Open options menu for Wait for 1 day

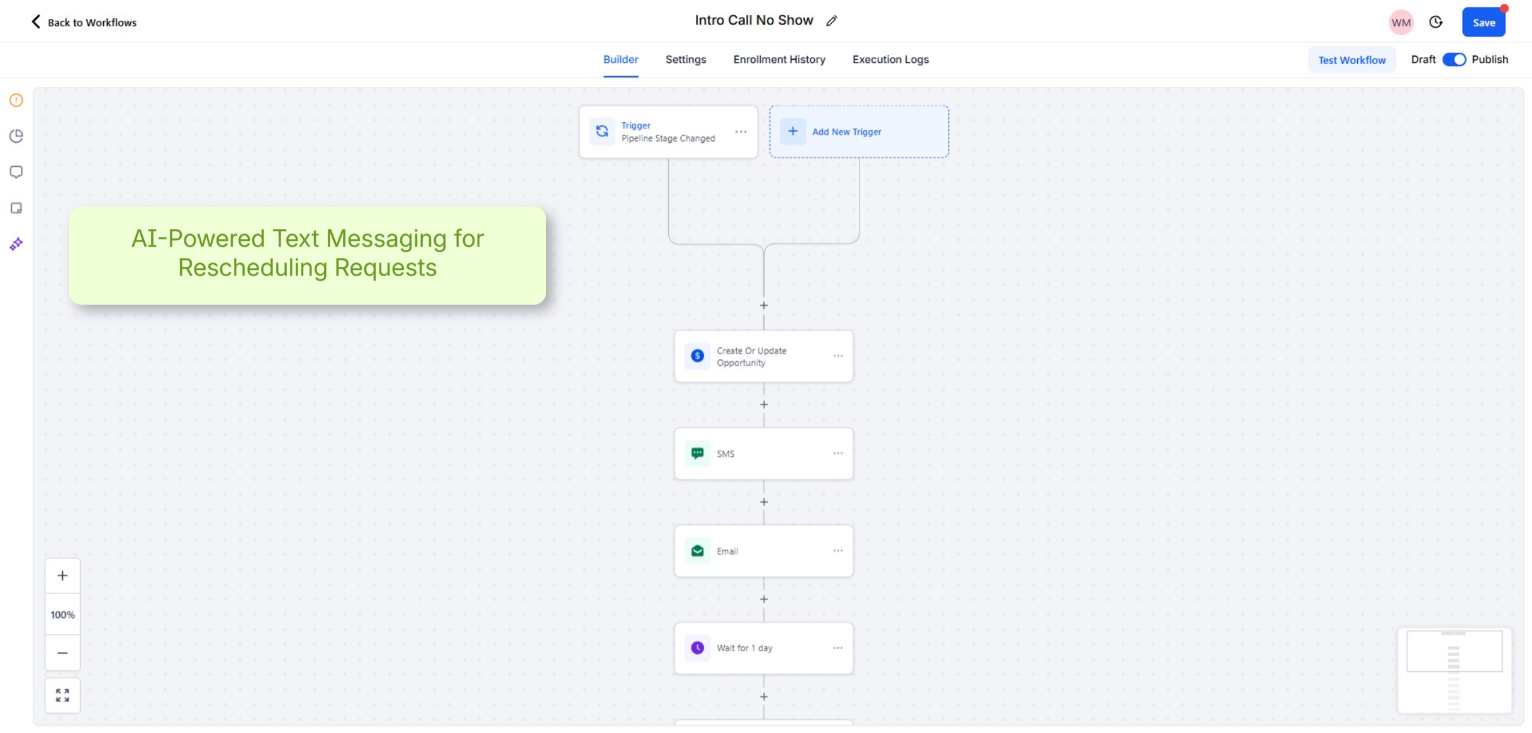pyautogui.click(x=838, y=648)
